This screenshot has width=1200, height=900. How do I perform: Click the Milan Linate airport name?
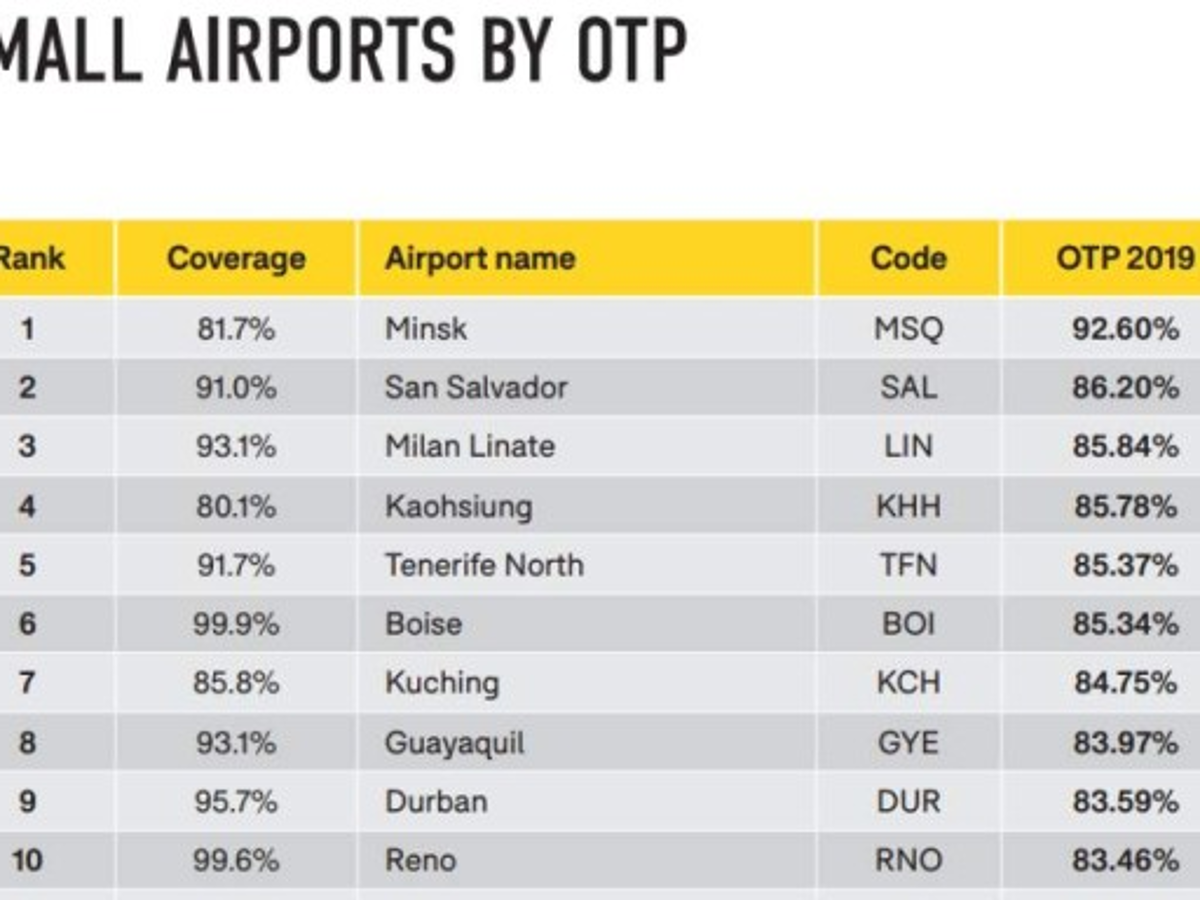[x=470, y=446]
